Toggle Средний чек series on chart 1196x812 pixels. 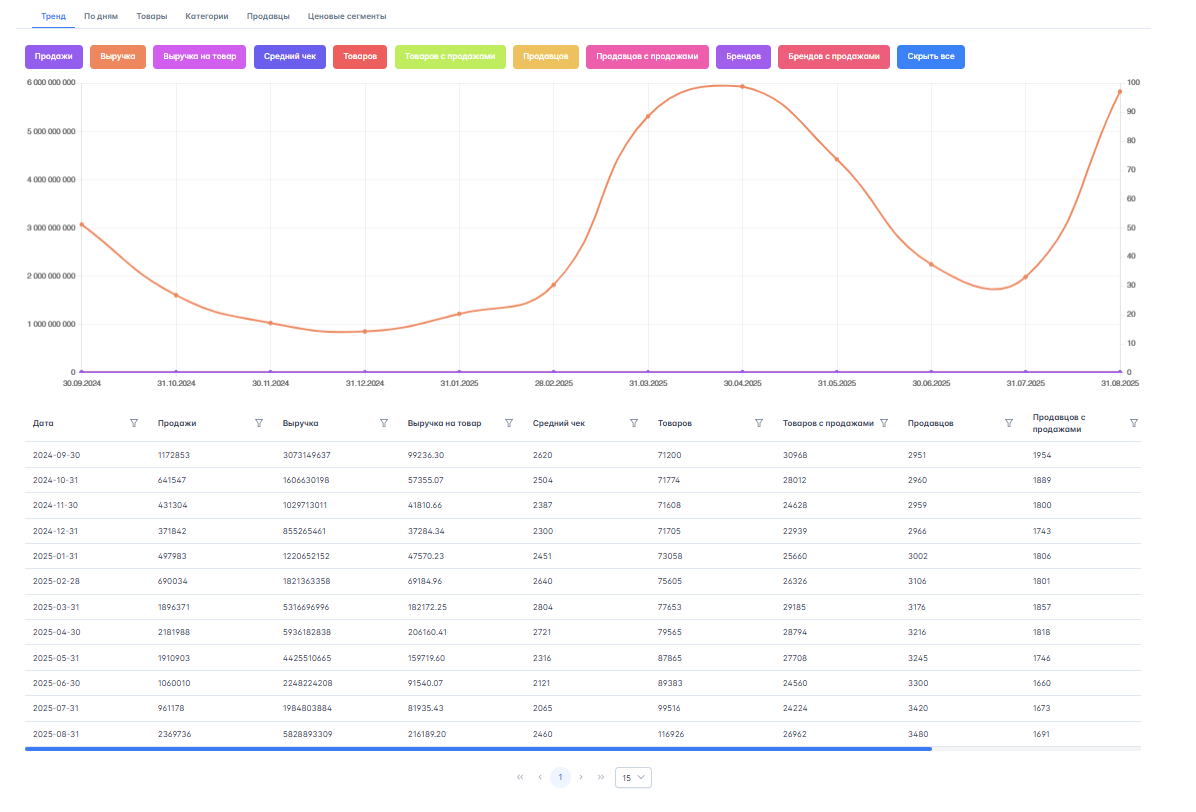(x=289, y=57)
